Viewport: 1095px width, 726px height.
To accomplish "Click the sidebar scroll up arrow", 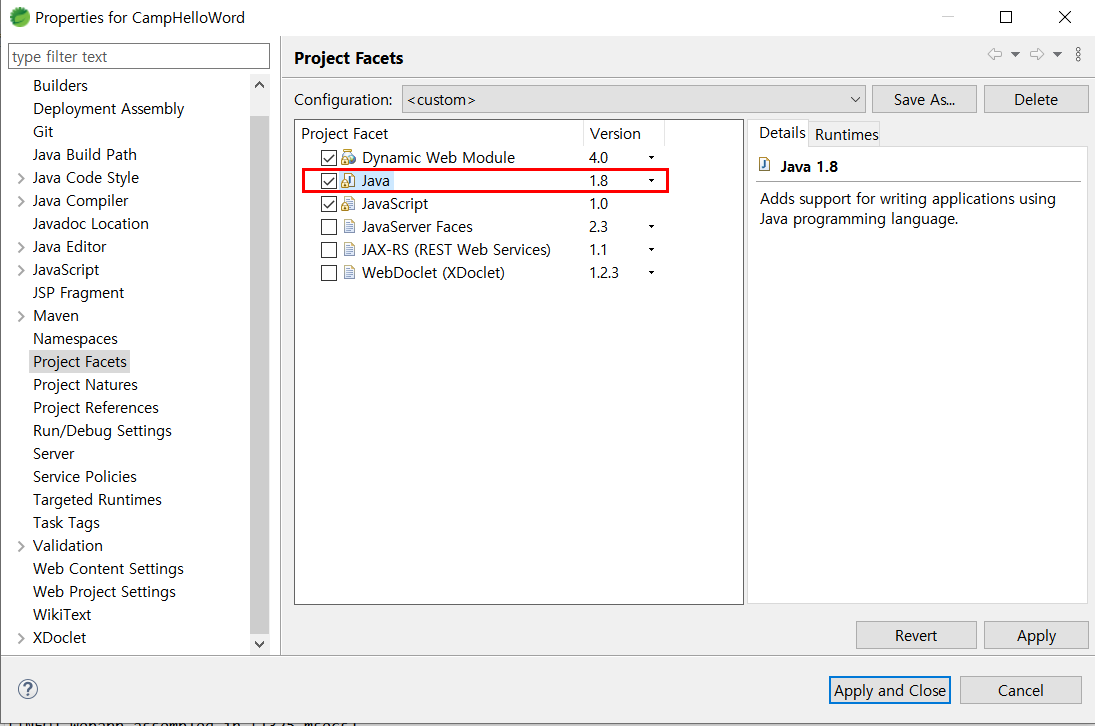I will [x=259, y=85].
